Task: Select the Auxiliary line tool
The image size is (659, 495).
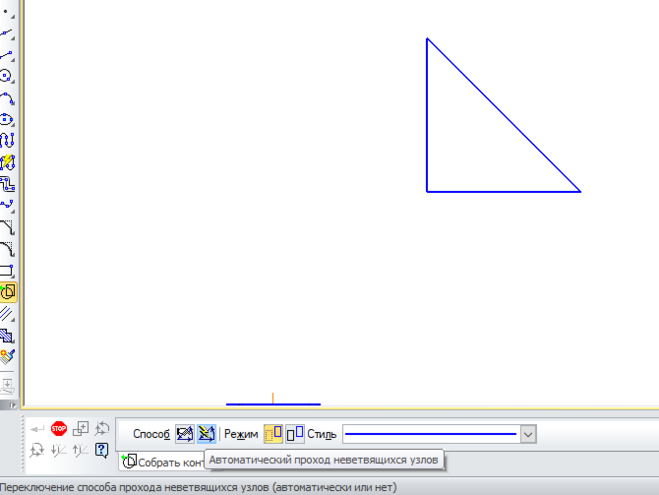Action: [x=7, y=33]
